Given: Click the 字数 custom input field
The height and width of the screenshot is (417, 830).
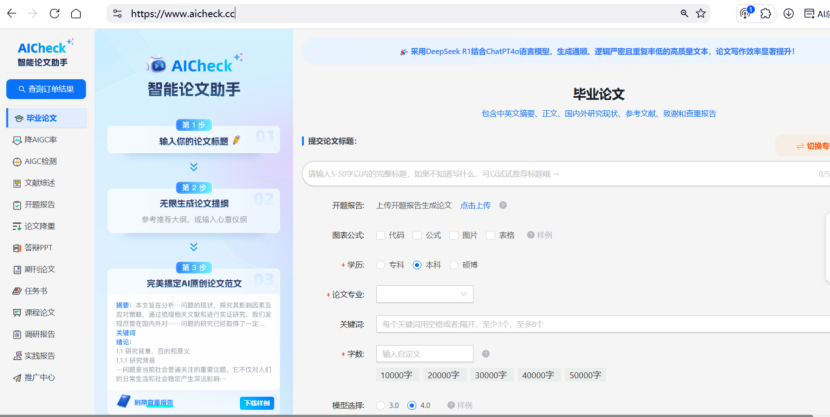Looking at the screenshot, I should coord(425,353).
